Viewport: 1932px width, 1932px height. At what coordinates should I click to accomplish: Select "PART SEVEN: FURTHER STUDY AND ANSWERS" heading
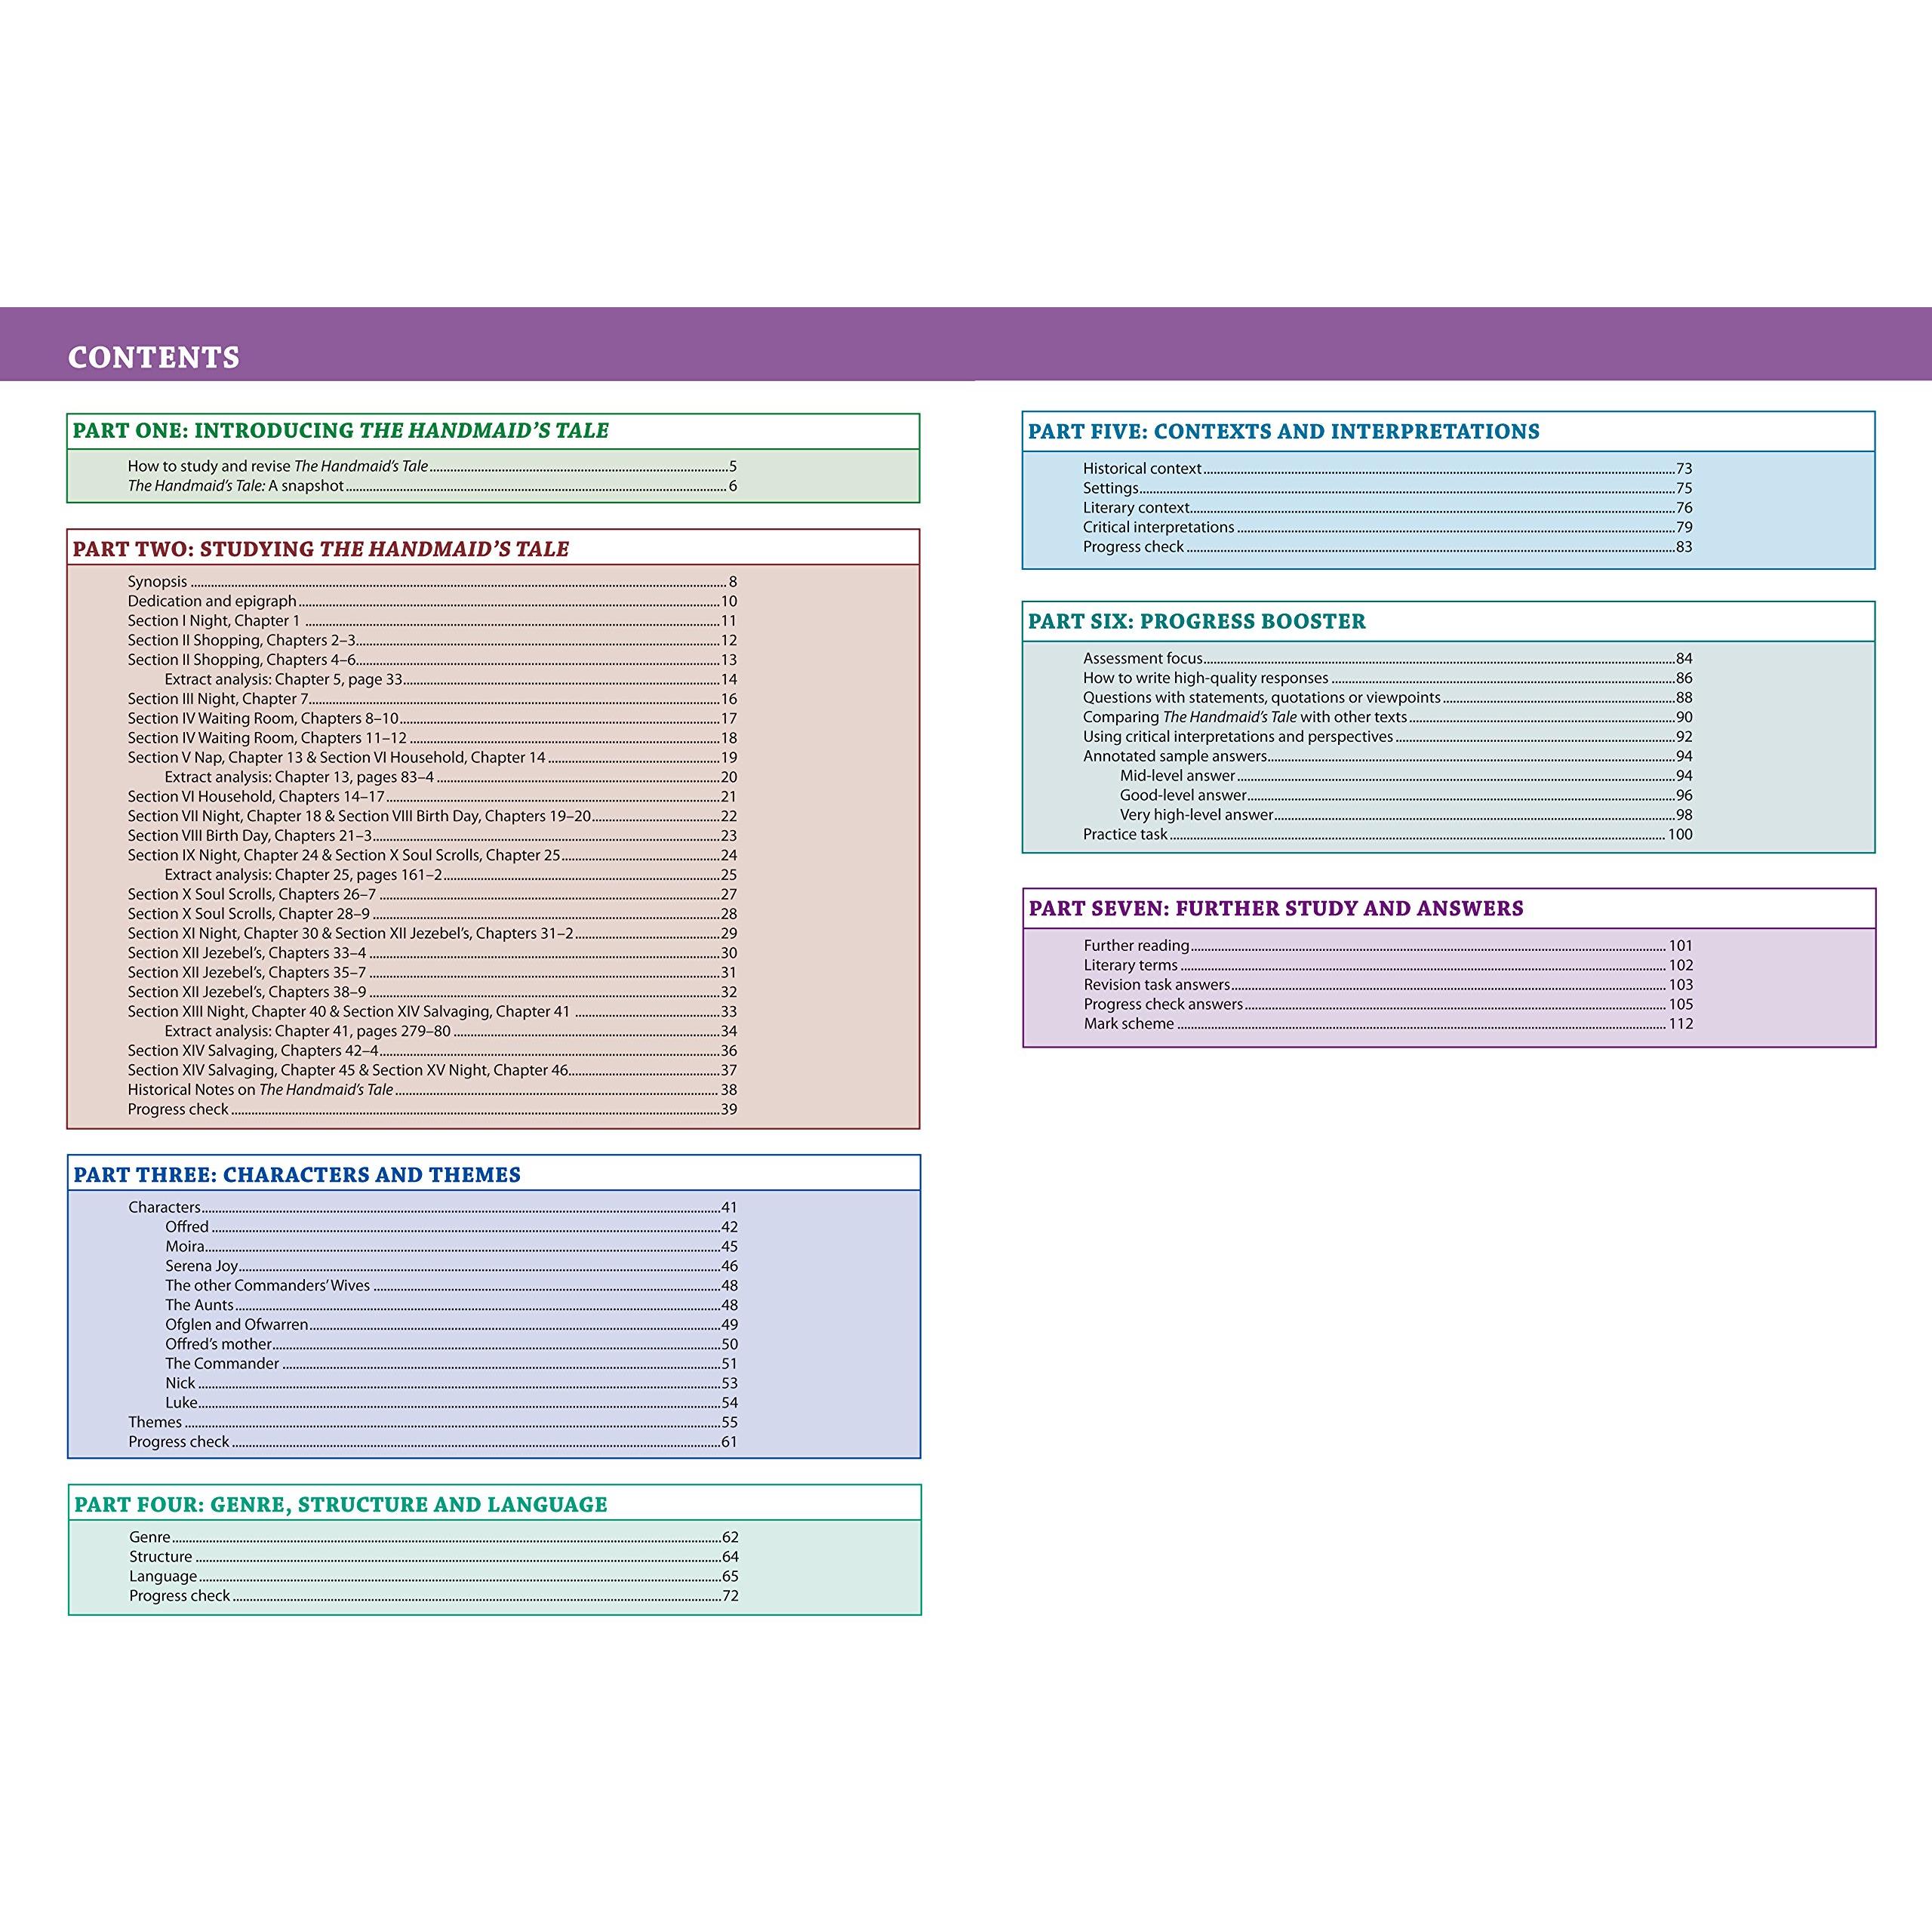pyautogui.click(x=1276, y=909)
